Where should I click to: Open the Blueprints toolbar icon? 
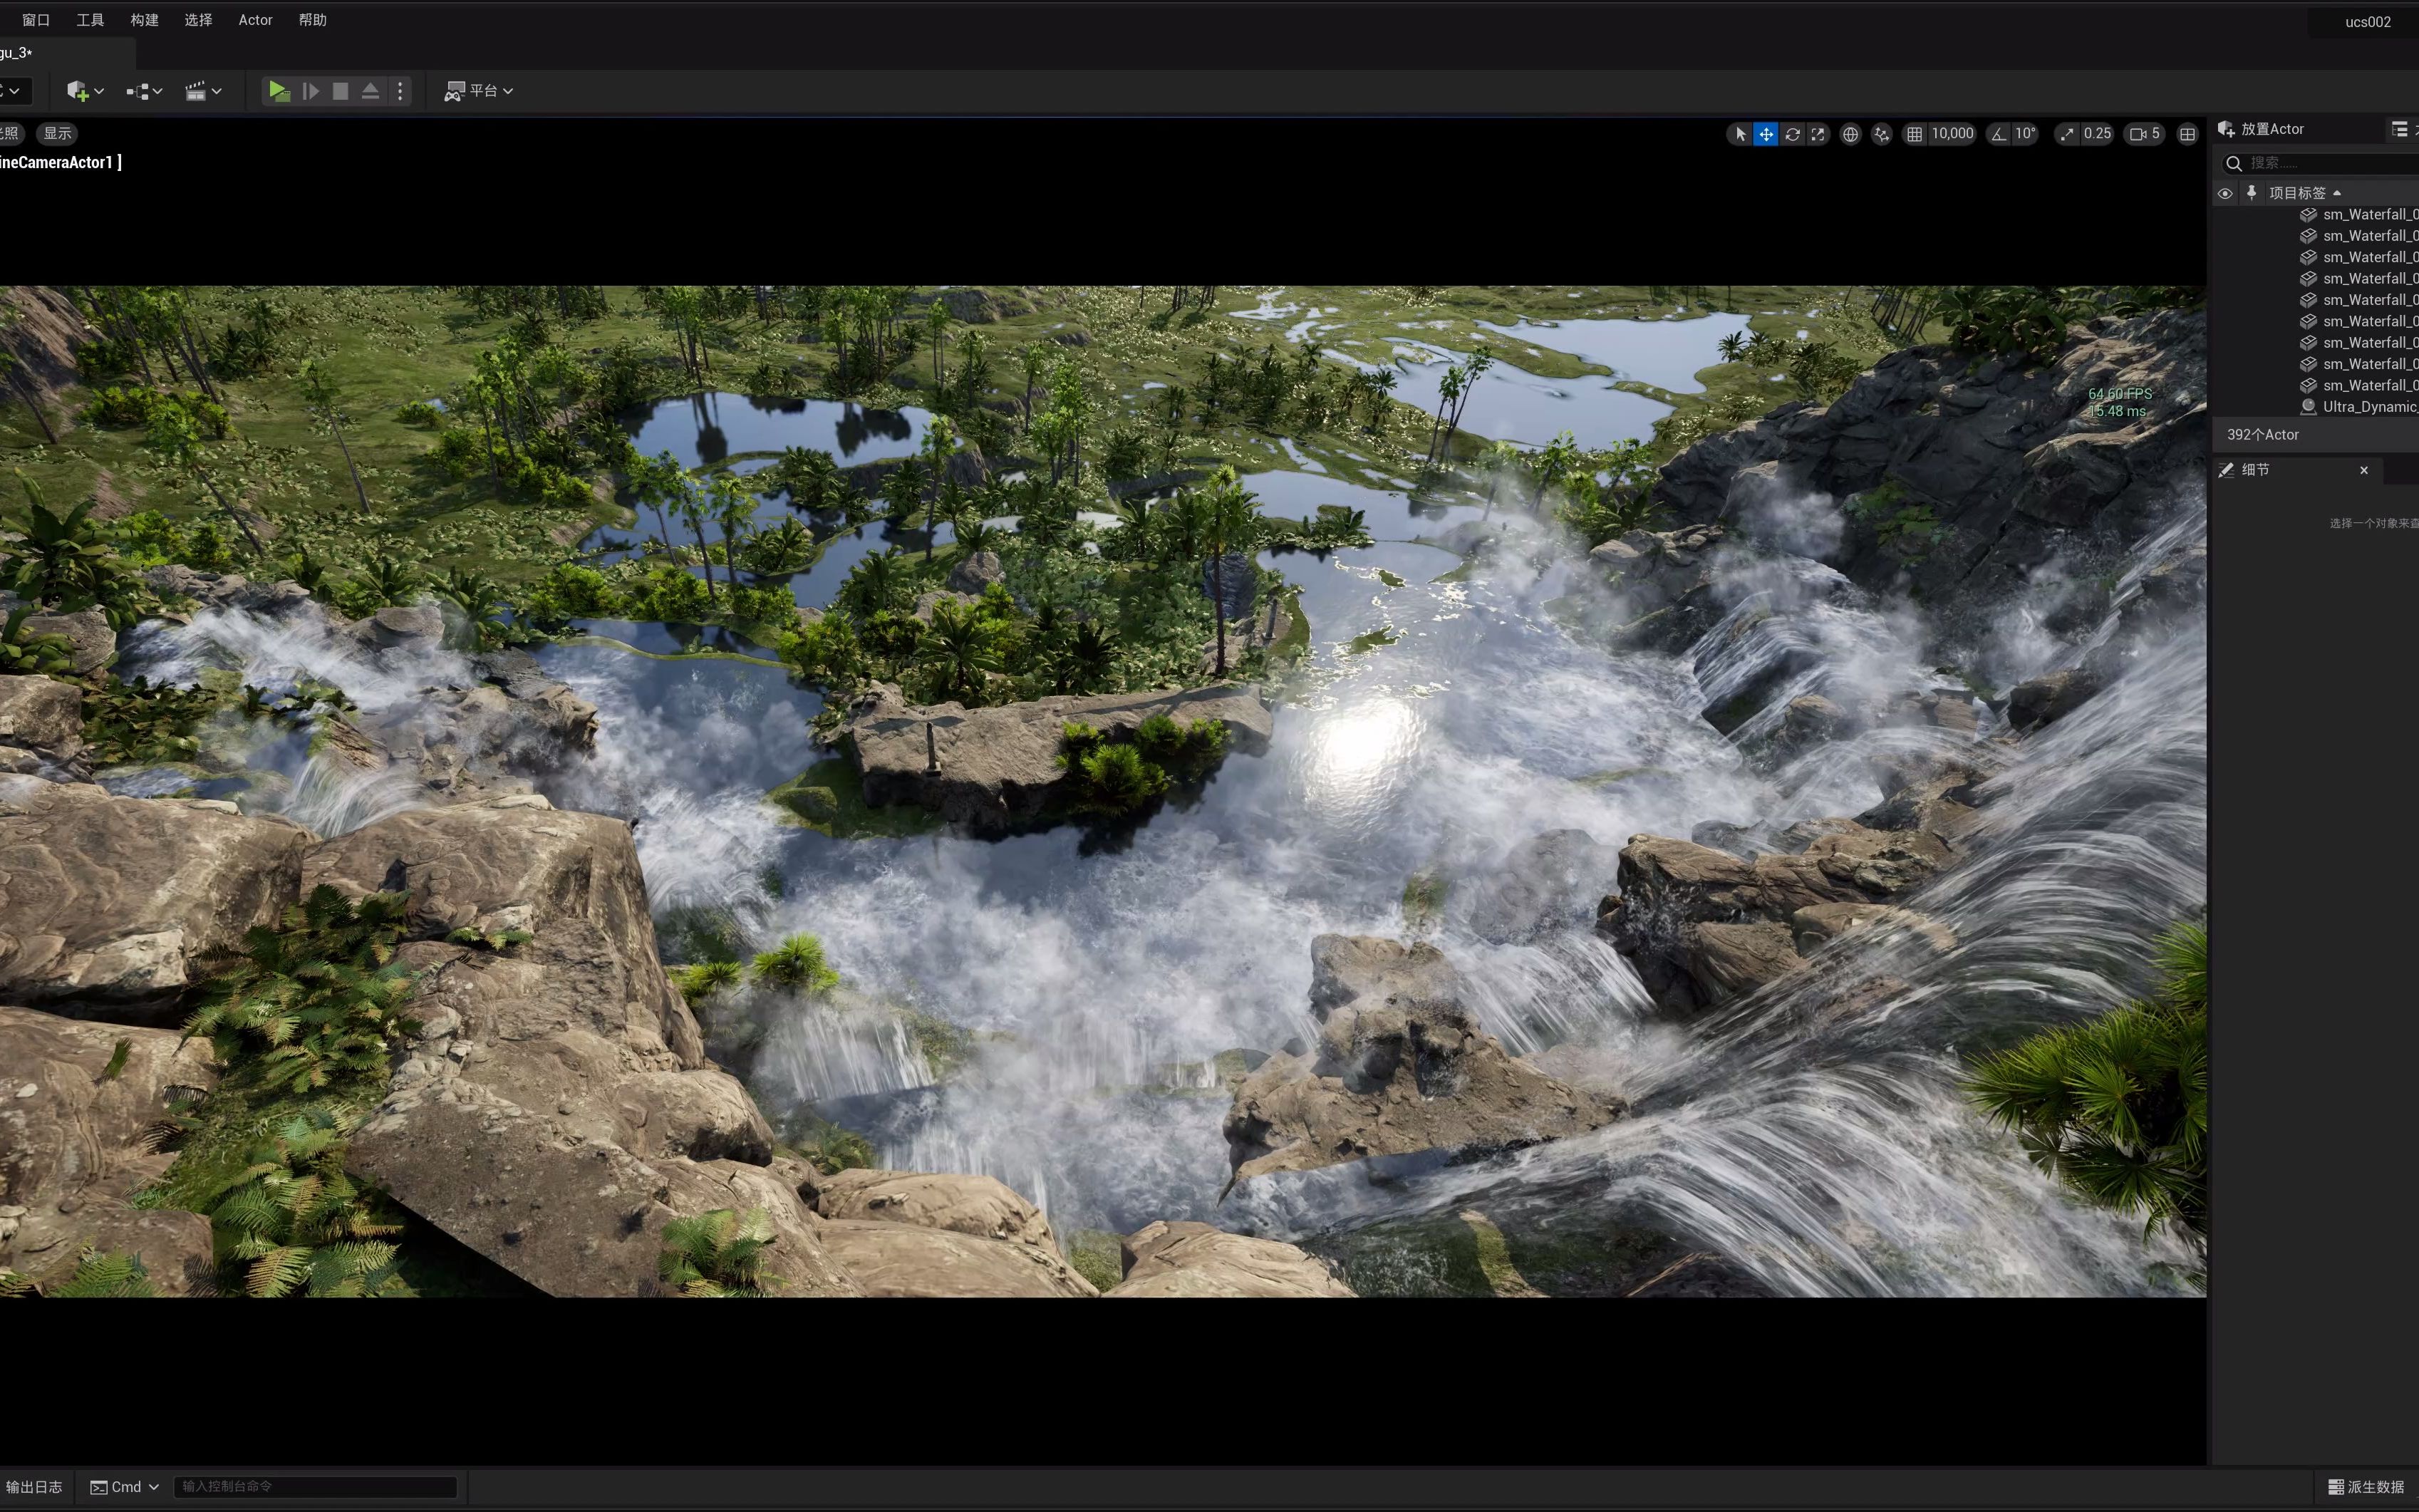138,91
